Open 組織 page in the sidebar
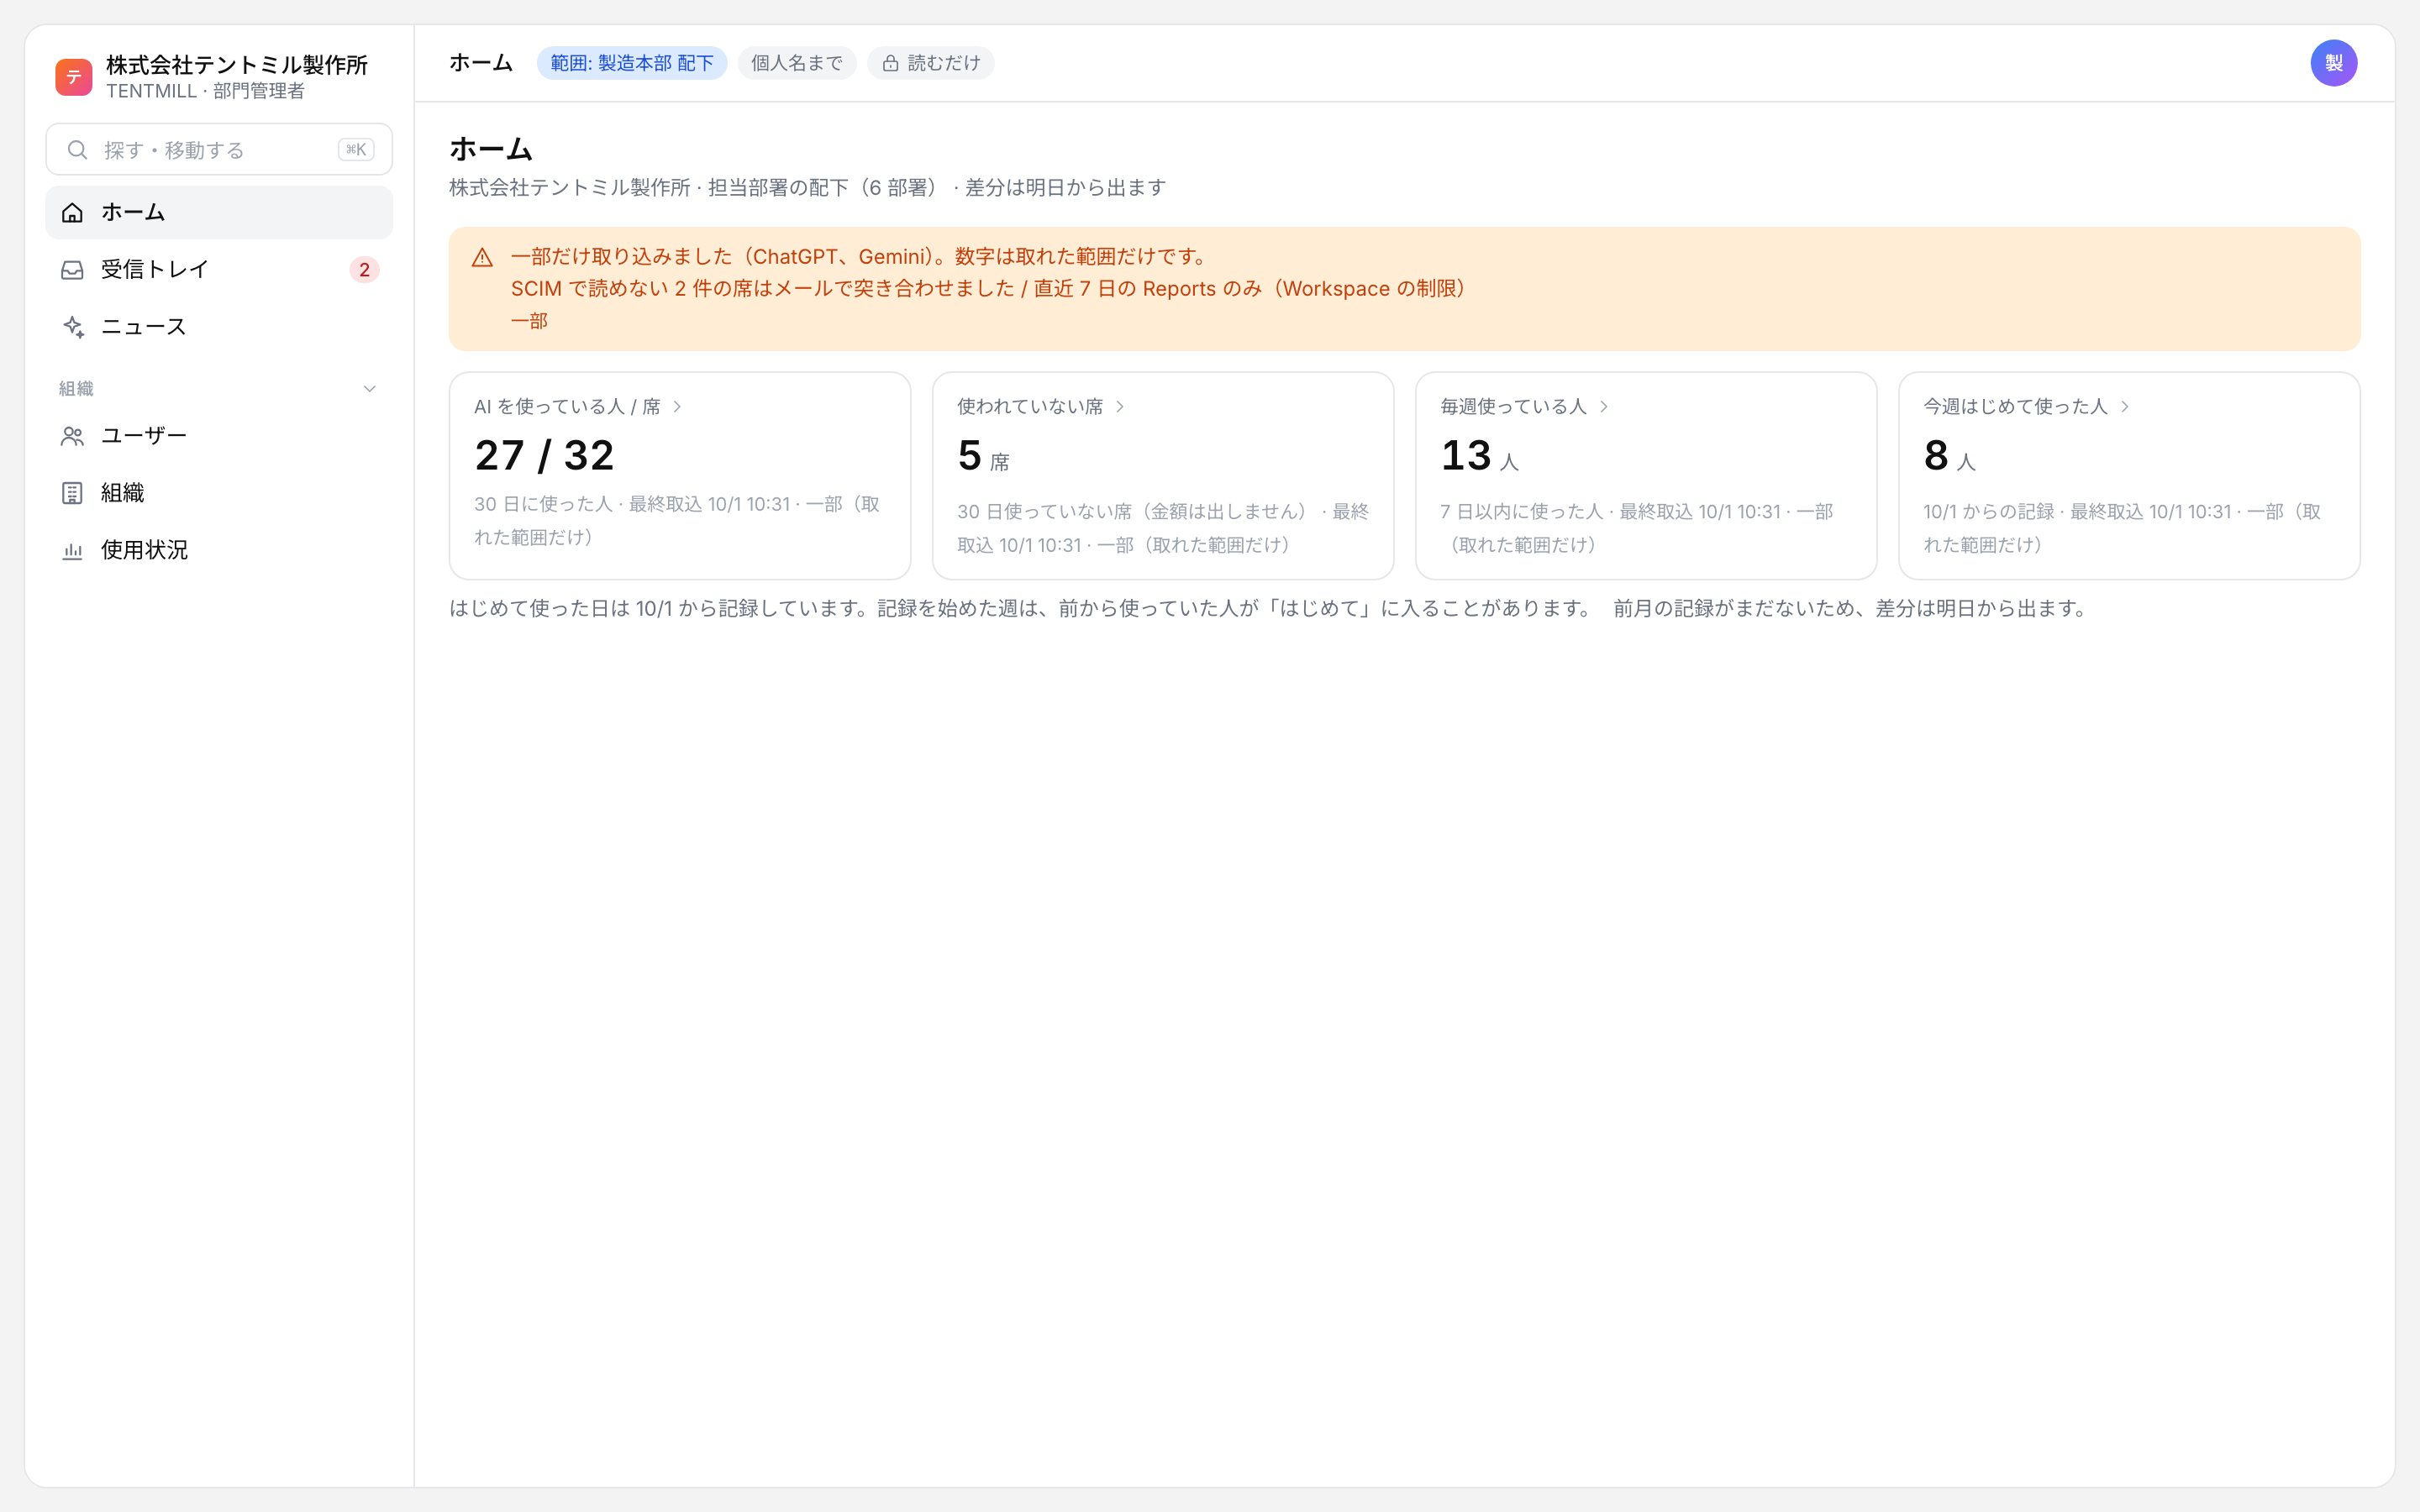Screen dimensions: 2420x1512 pyautogui.click(x=219, y=493)
